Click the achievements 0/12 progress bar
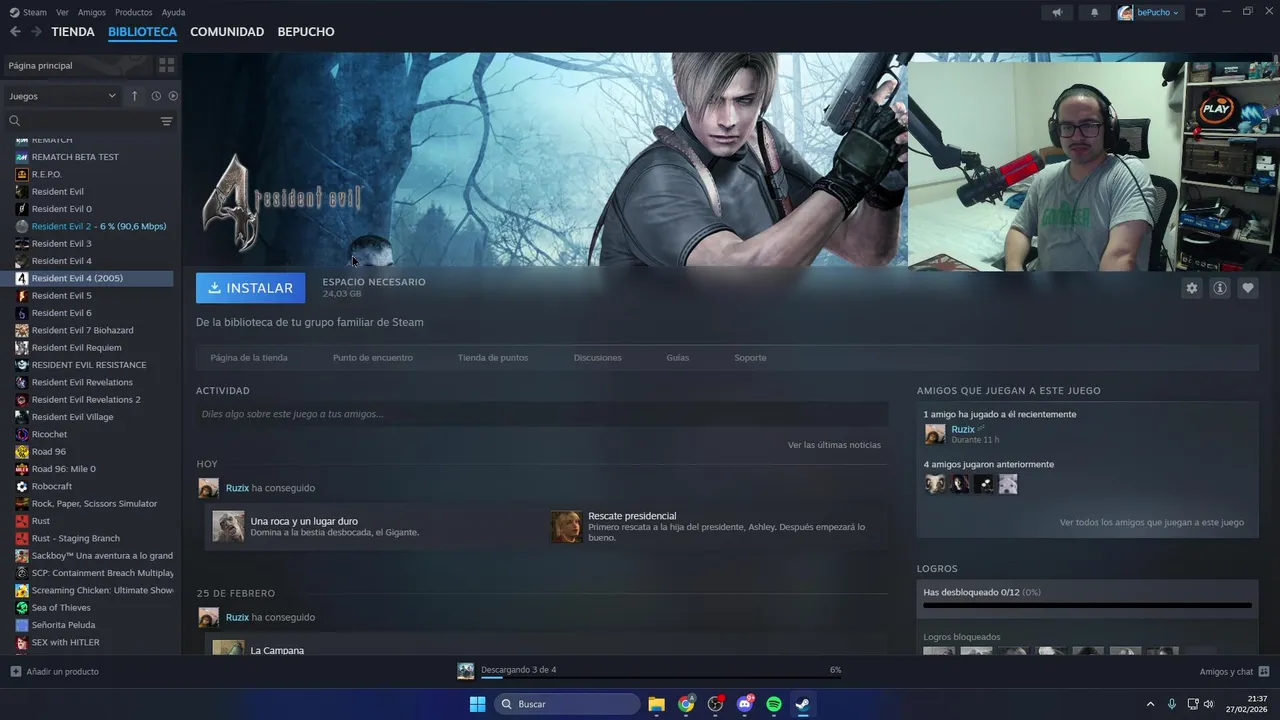Viewport: 1280px width, 720px height. pos(1087,605)
